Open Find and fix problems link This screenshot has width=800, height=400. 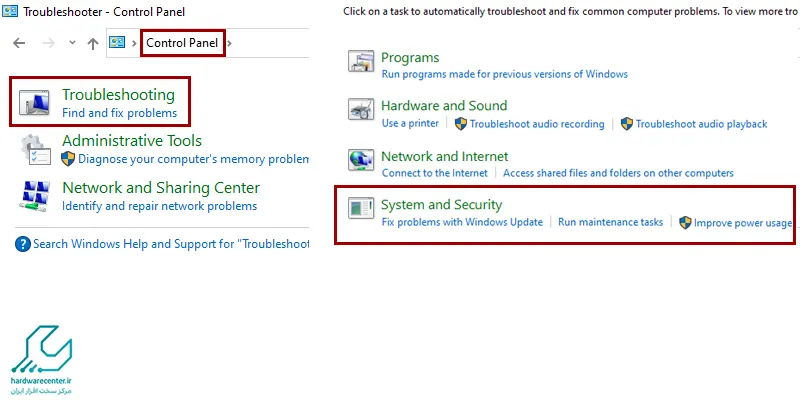119,113
